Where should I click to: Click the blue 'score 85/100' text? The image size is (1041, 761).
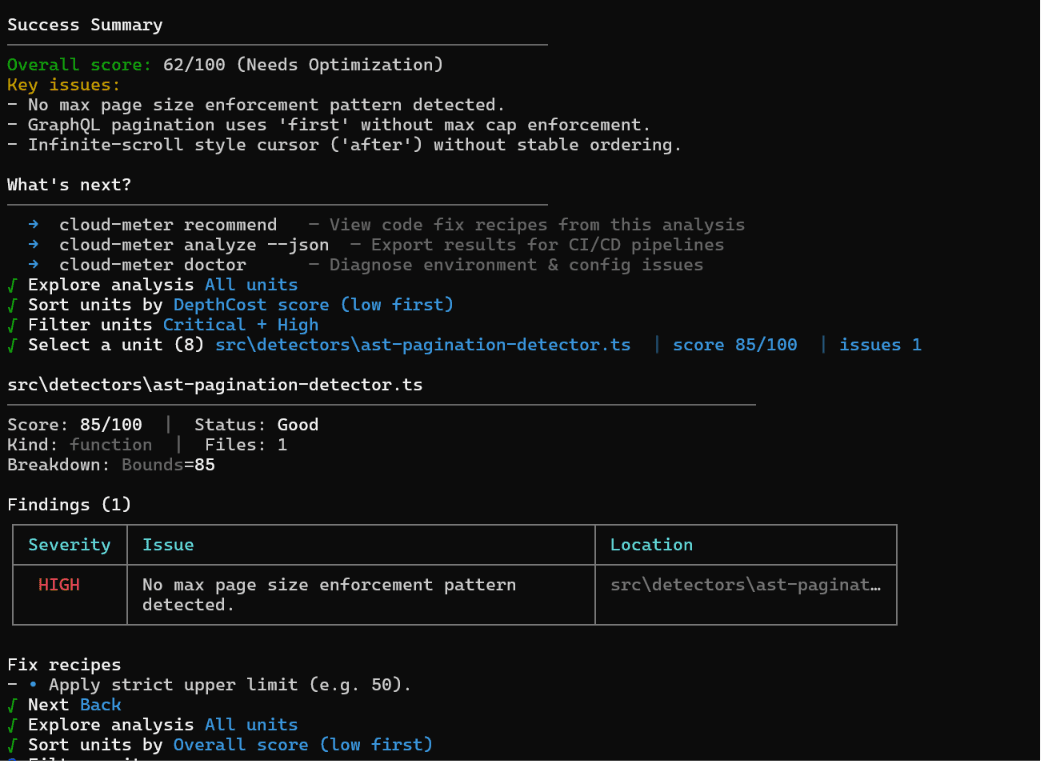pos(735,345)
